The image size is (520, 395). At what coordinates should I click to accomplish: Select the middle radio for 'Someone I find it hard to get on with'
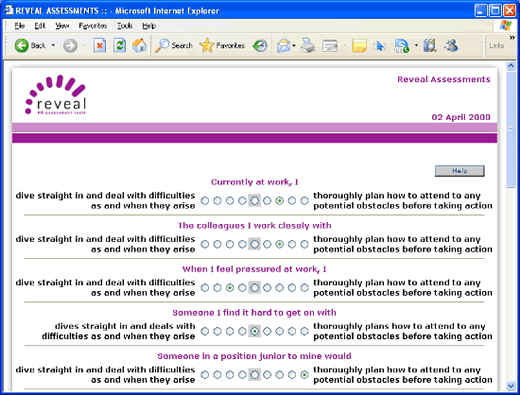tap(254, 331)
